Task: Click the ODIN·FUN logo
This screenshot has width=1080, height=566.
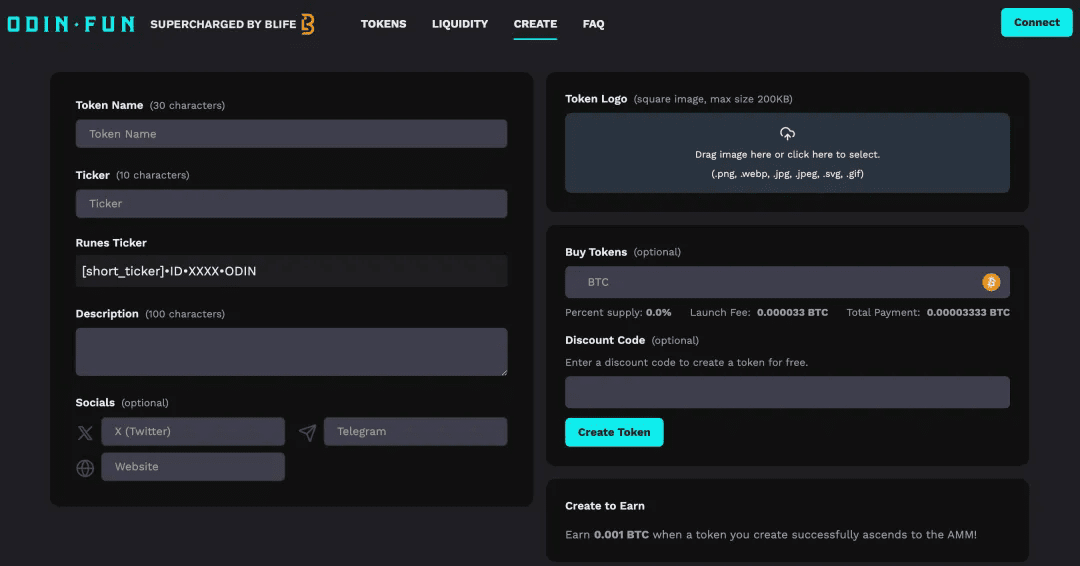Action: 71,23
